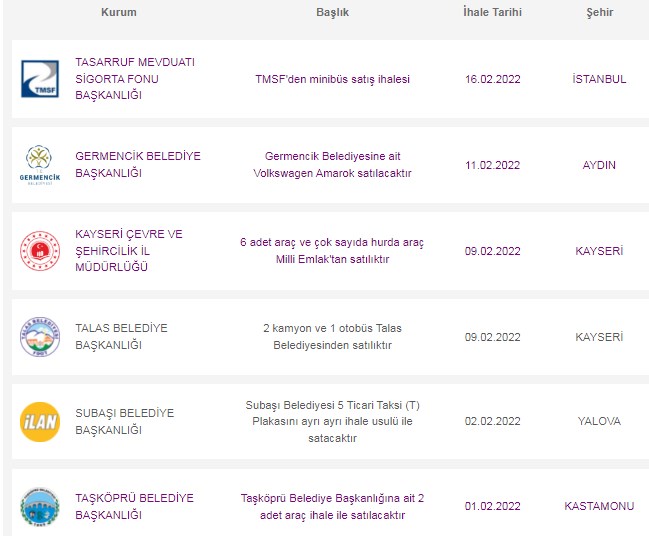Click the Şehir column header

(599, 12)
